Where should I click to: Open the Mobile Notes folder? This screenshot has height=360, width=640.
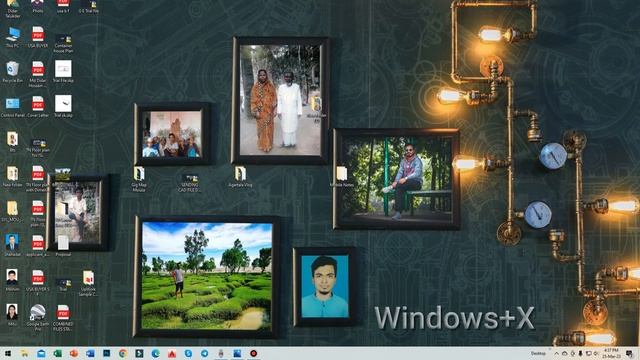pyautogui.click(x=342, y=177)
